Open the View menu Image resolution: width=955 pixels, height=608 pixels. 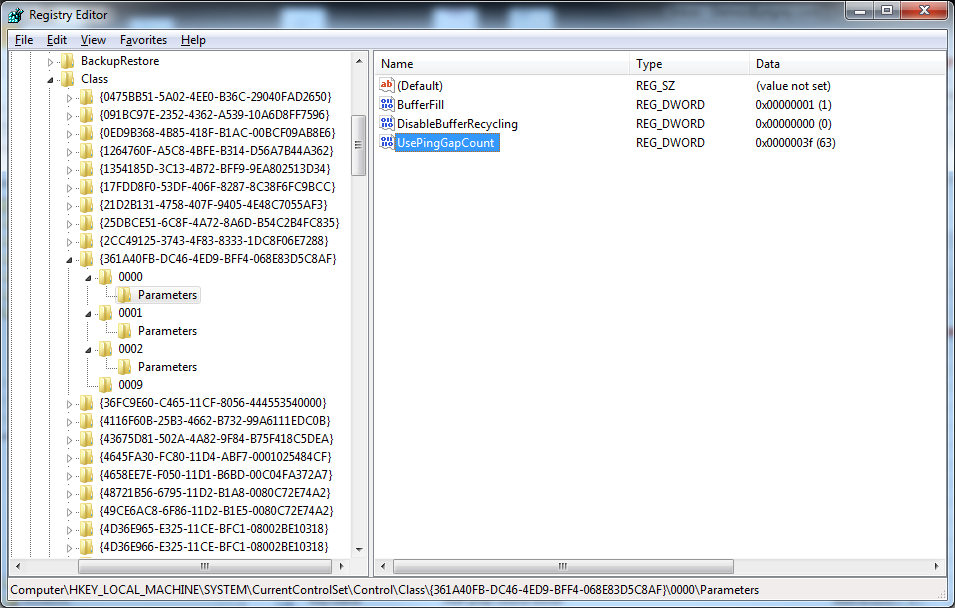coord(93,40)
